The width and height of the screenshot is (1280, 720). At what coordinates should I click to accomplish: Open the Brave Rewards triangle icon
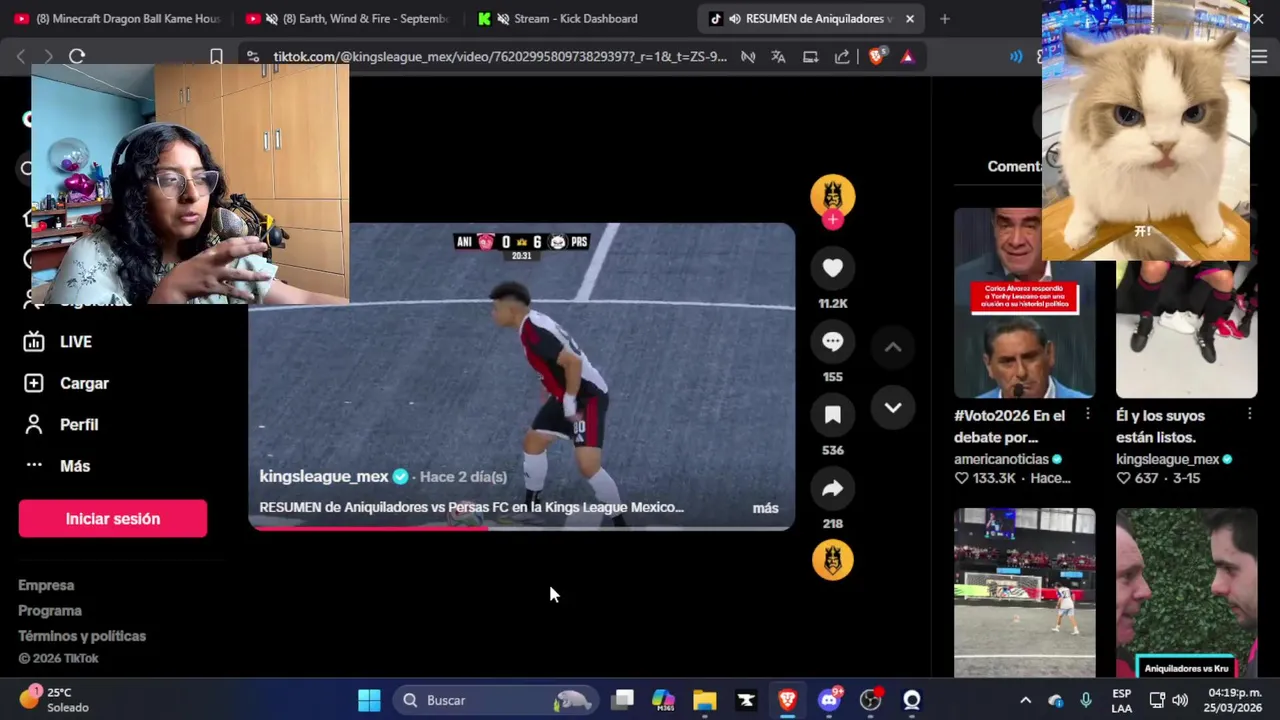[x=907, y=57]
